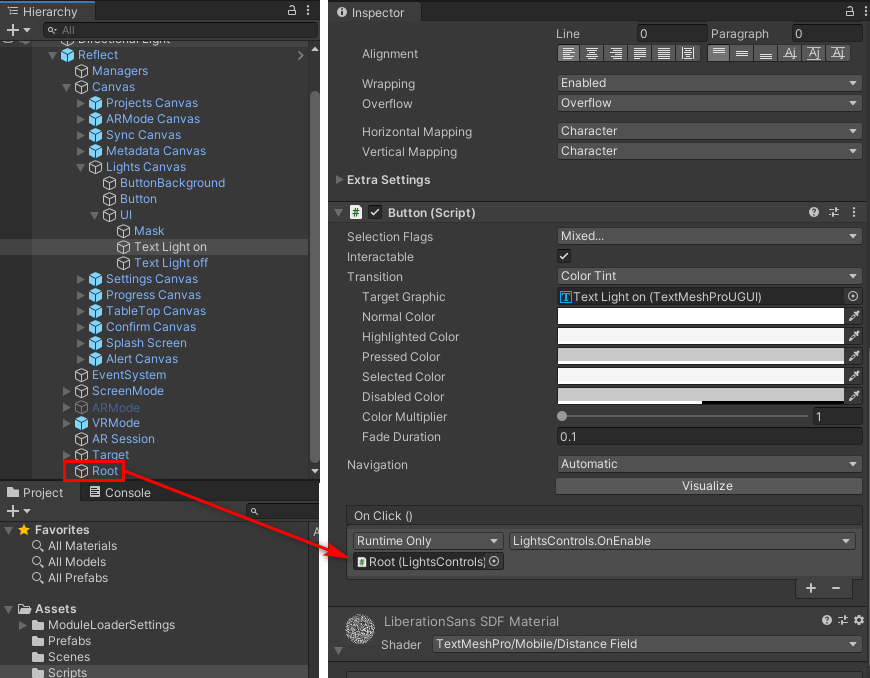Pick Normal Color with eyedropper

click(854, 317)
